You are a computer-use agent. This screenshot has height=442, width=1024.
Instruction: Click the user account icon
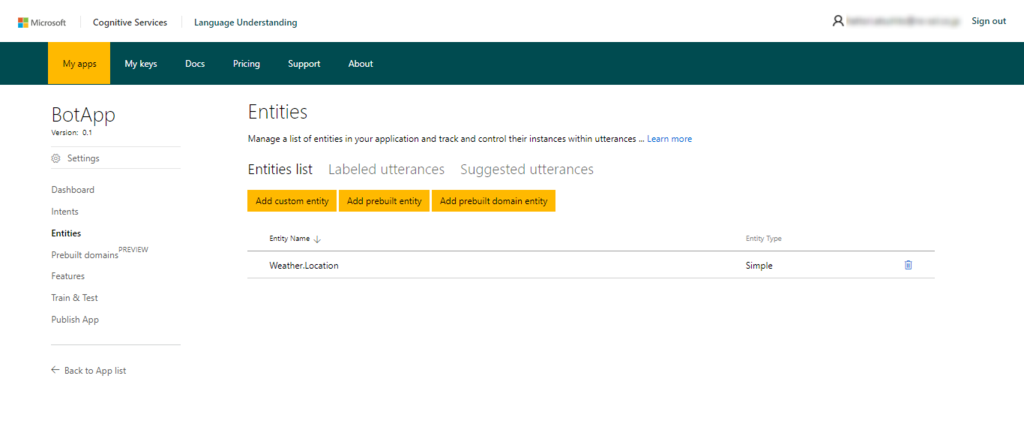(x=838, y=22)
